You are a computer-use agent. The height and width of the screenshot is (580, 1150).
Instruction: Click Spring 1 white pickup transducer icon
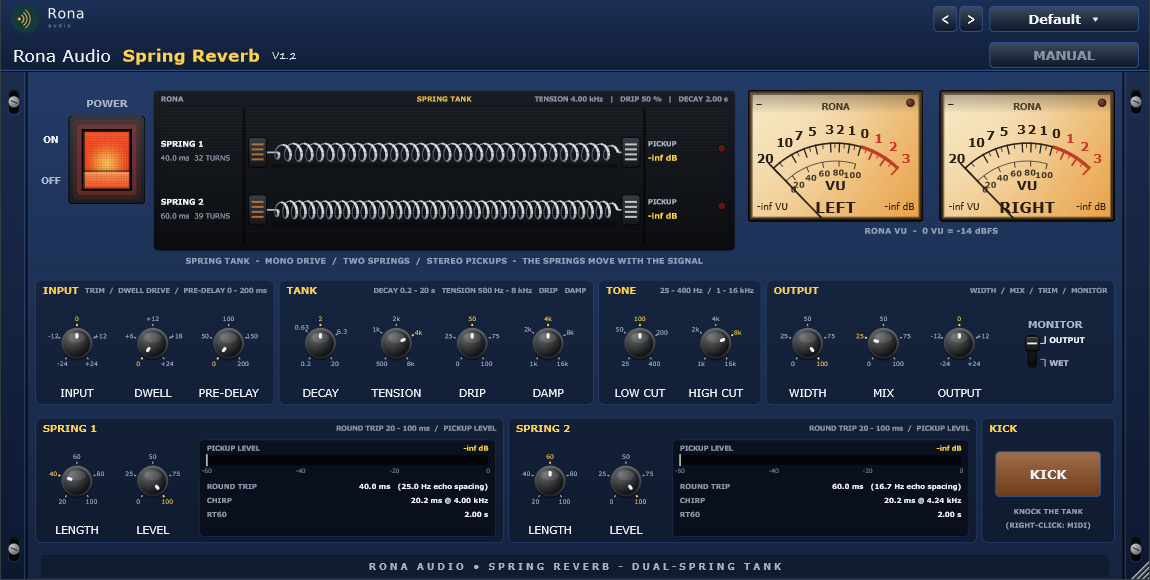631,152
